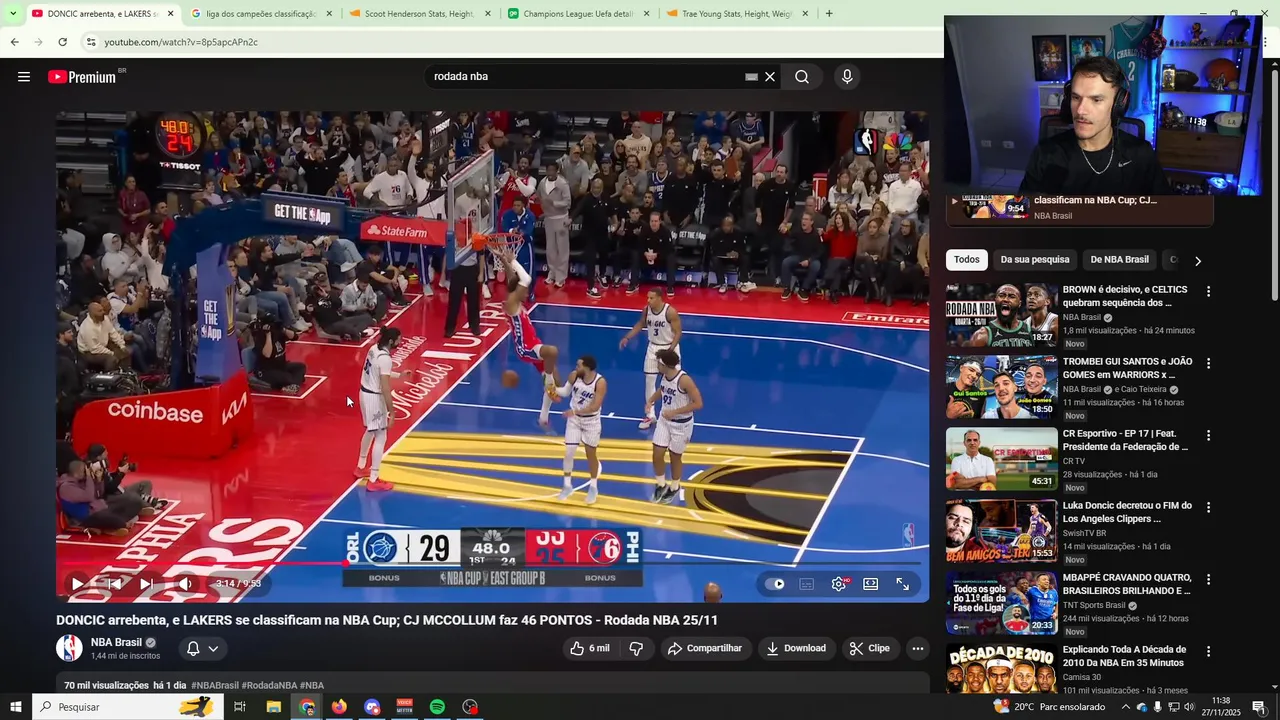Skip to previous video

click(115, 584)
